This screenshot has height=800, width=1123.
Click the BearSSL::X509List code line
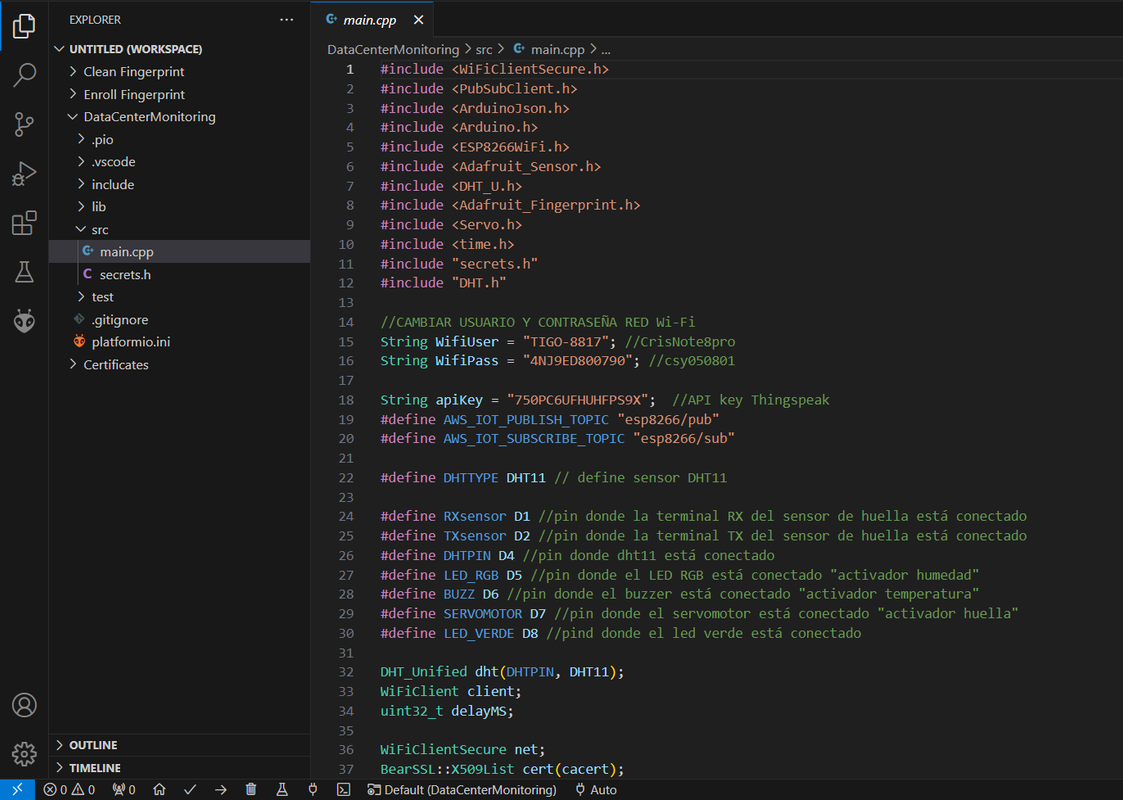[x=502, y=769]
